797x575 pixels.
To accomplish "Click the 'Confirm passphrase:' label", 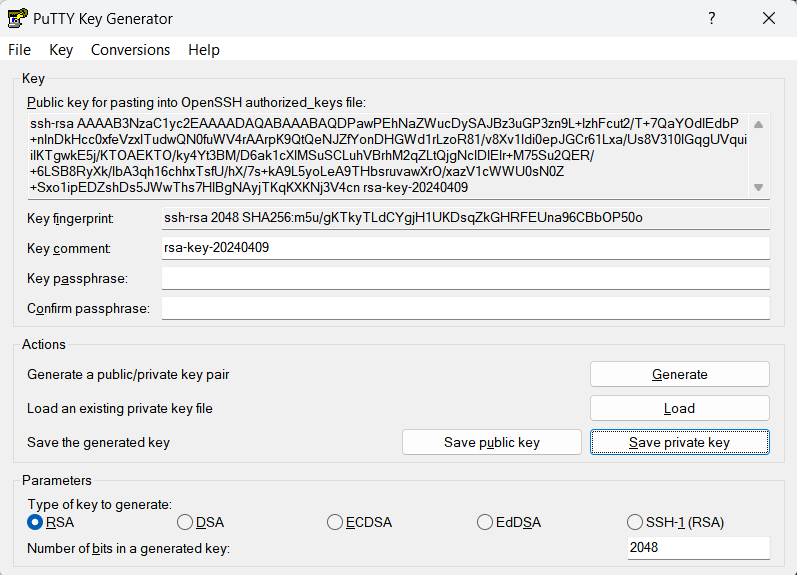I will (x=88, y=309).
